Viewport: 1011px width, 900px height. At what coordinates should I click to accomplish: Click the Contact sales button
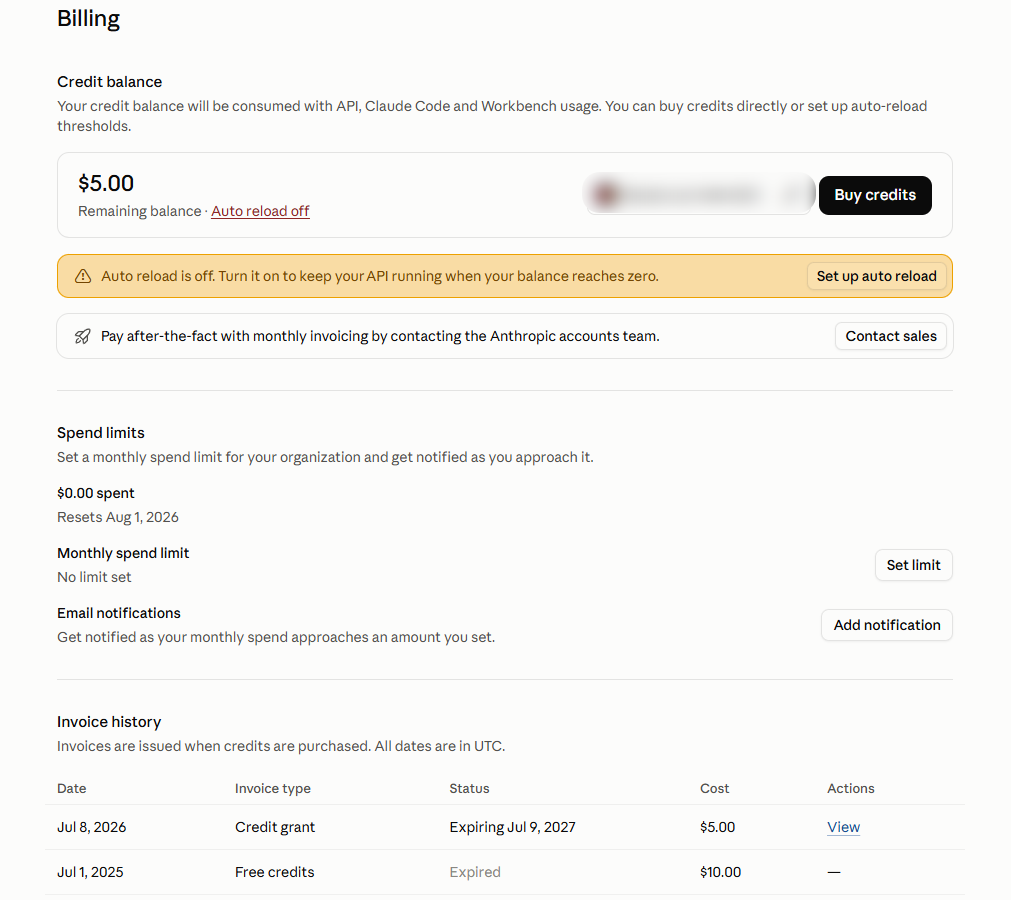tap(890, 337)
